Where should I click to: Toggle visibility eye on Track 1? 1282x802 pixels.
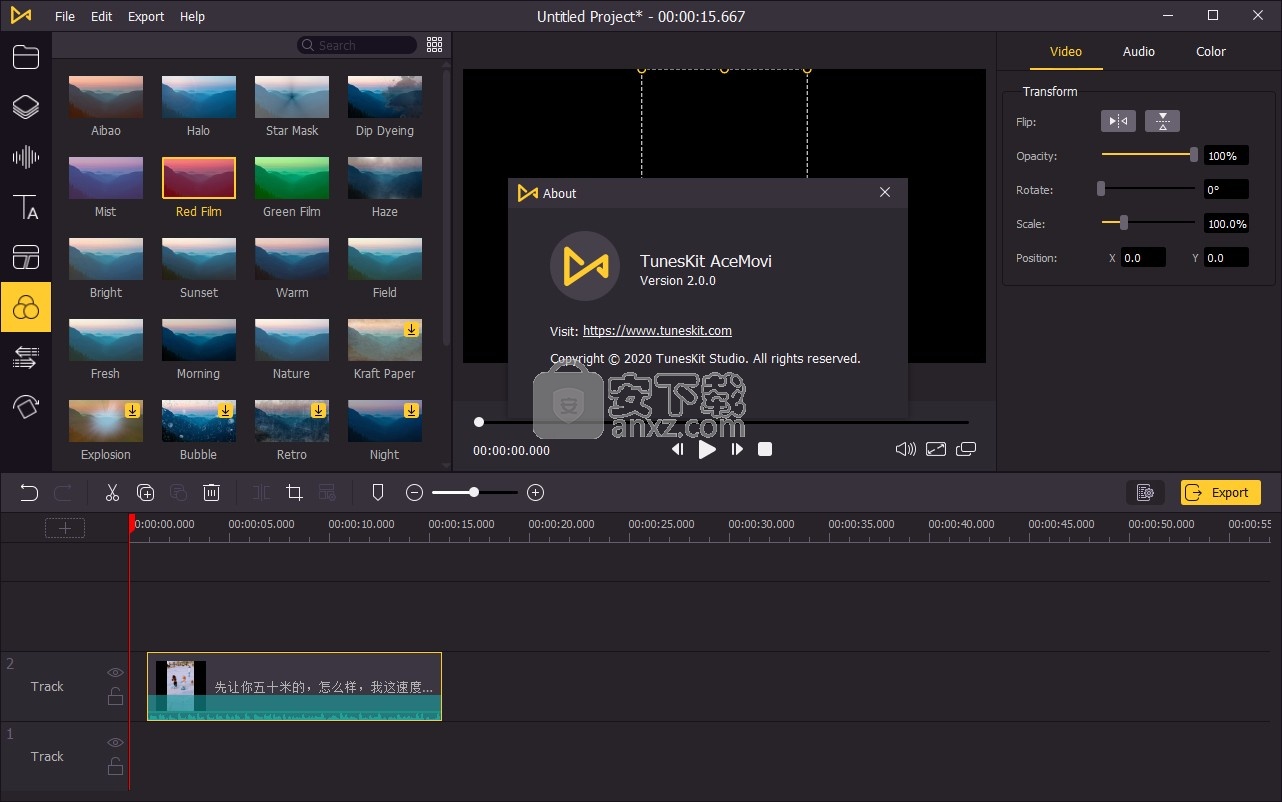(x=115, y=743)
